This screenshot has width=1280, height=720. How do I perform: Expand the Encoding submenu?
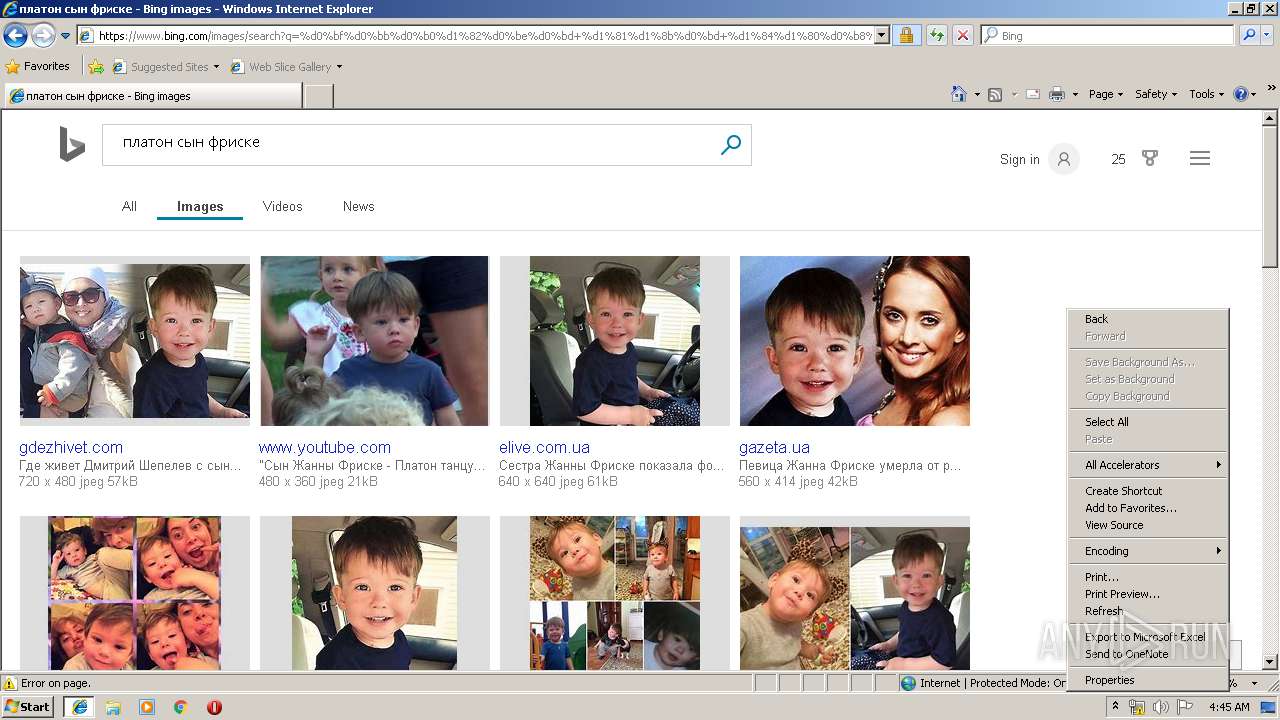point(1148,551)
